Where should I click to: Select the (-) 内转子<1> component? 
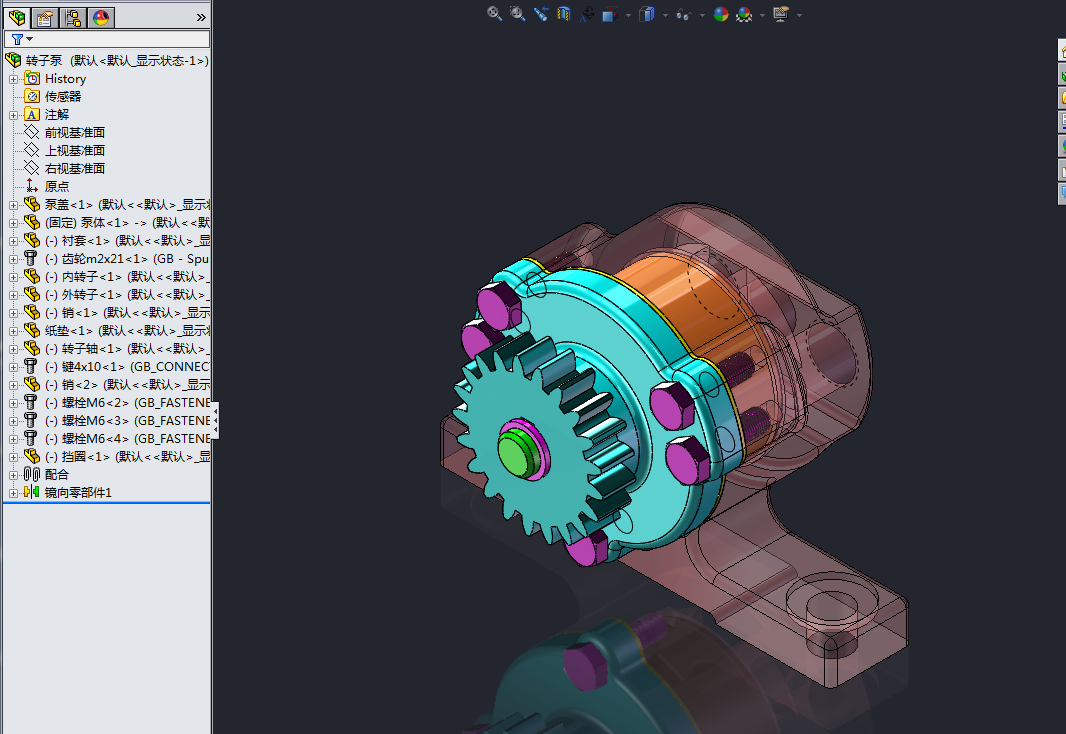(x=127, y=277)
